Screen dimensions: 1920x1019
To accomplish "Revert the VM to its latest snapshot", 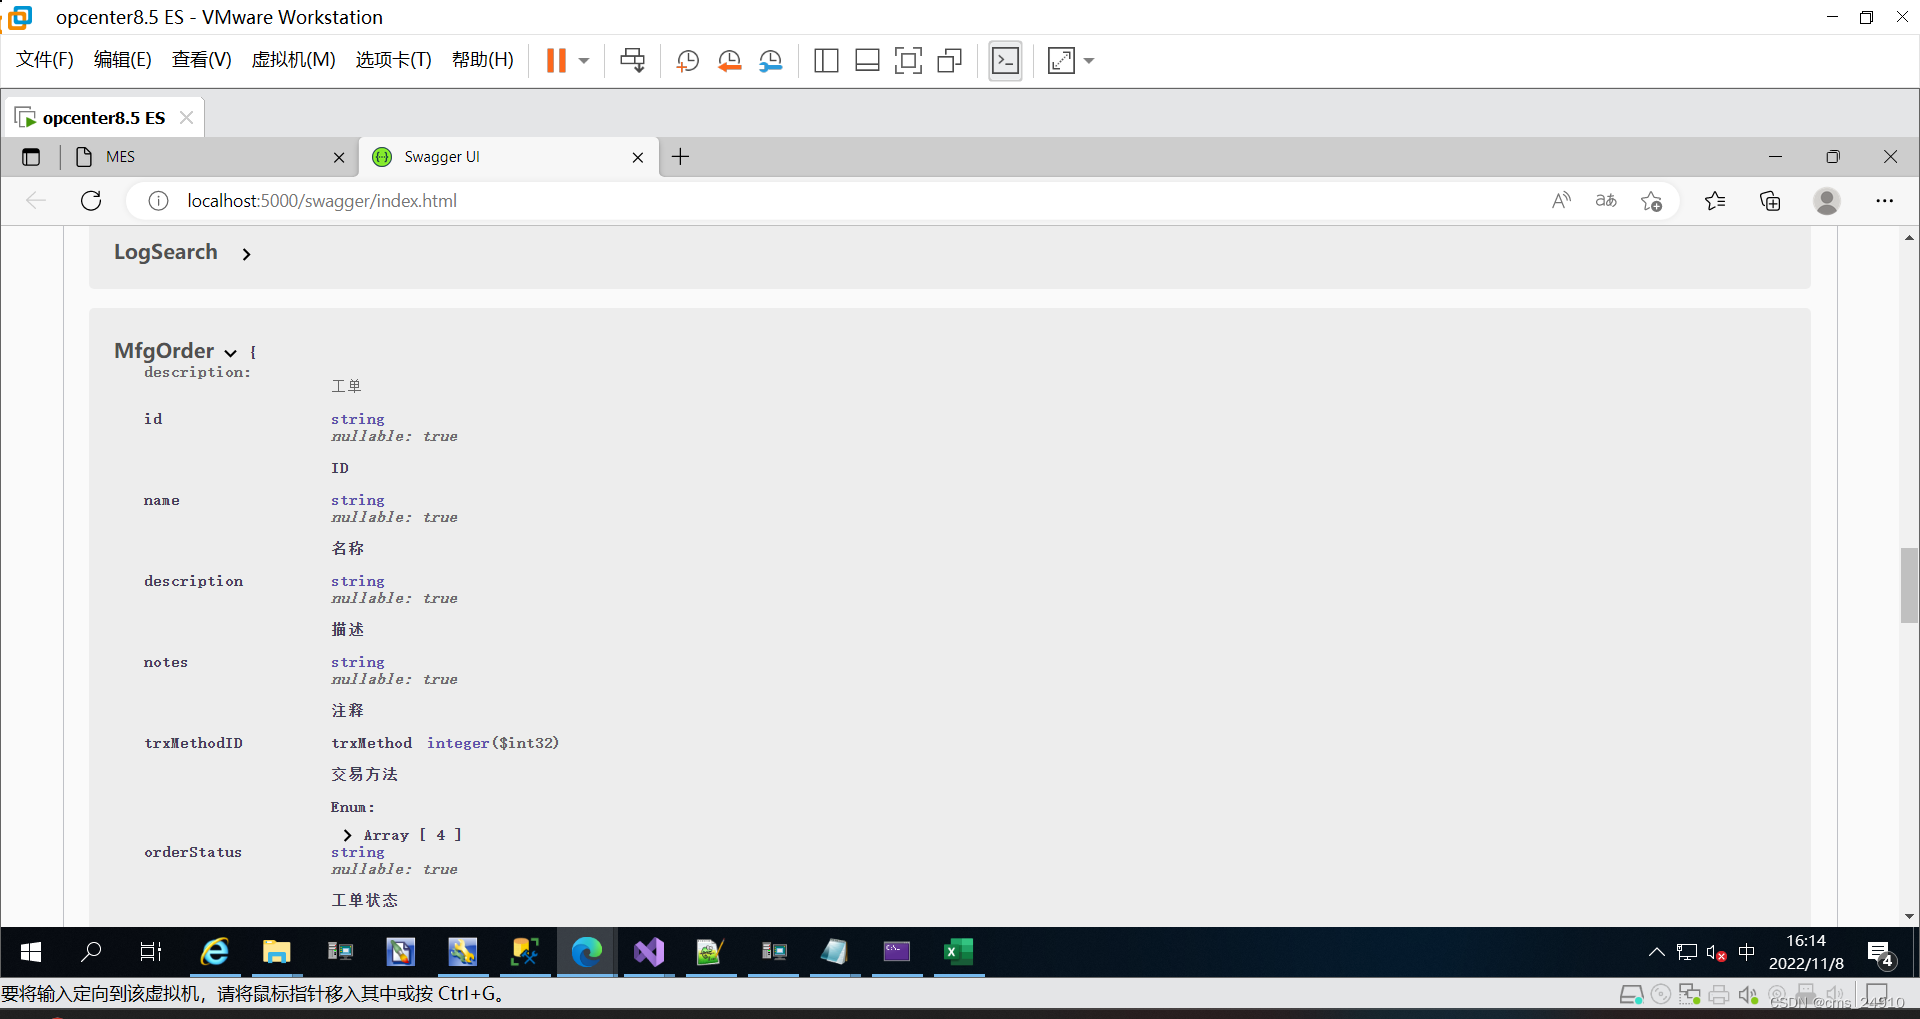I will coord(729,60).
